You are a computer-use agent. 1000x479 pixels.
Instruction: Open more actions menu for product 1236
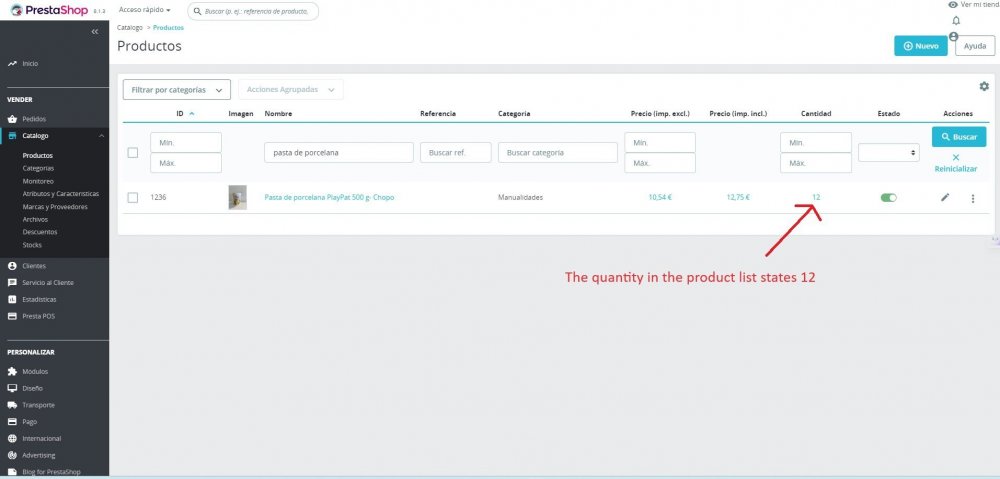pos(973,198)
